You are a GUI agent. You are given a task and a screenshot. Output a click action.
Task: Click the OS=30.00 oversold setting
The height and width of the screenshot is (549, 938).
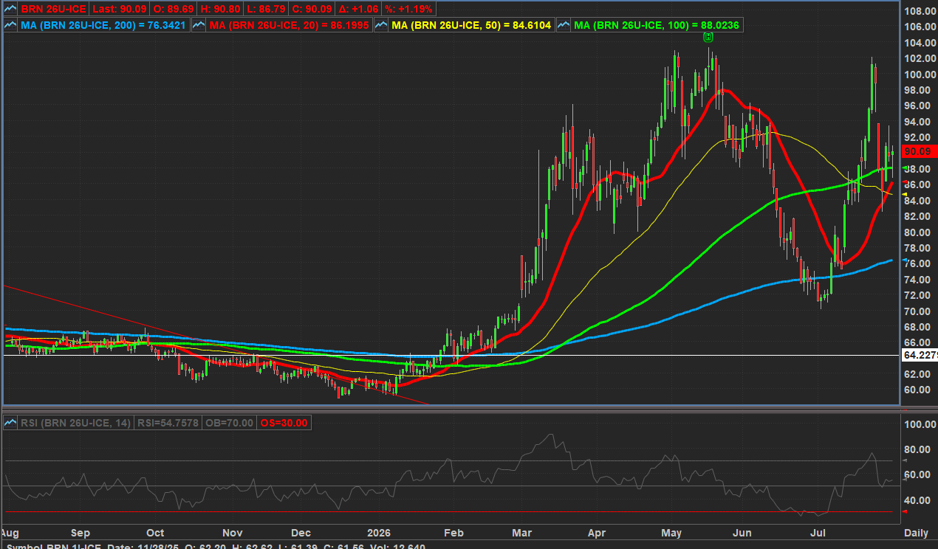(284, 423)
